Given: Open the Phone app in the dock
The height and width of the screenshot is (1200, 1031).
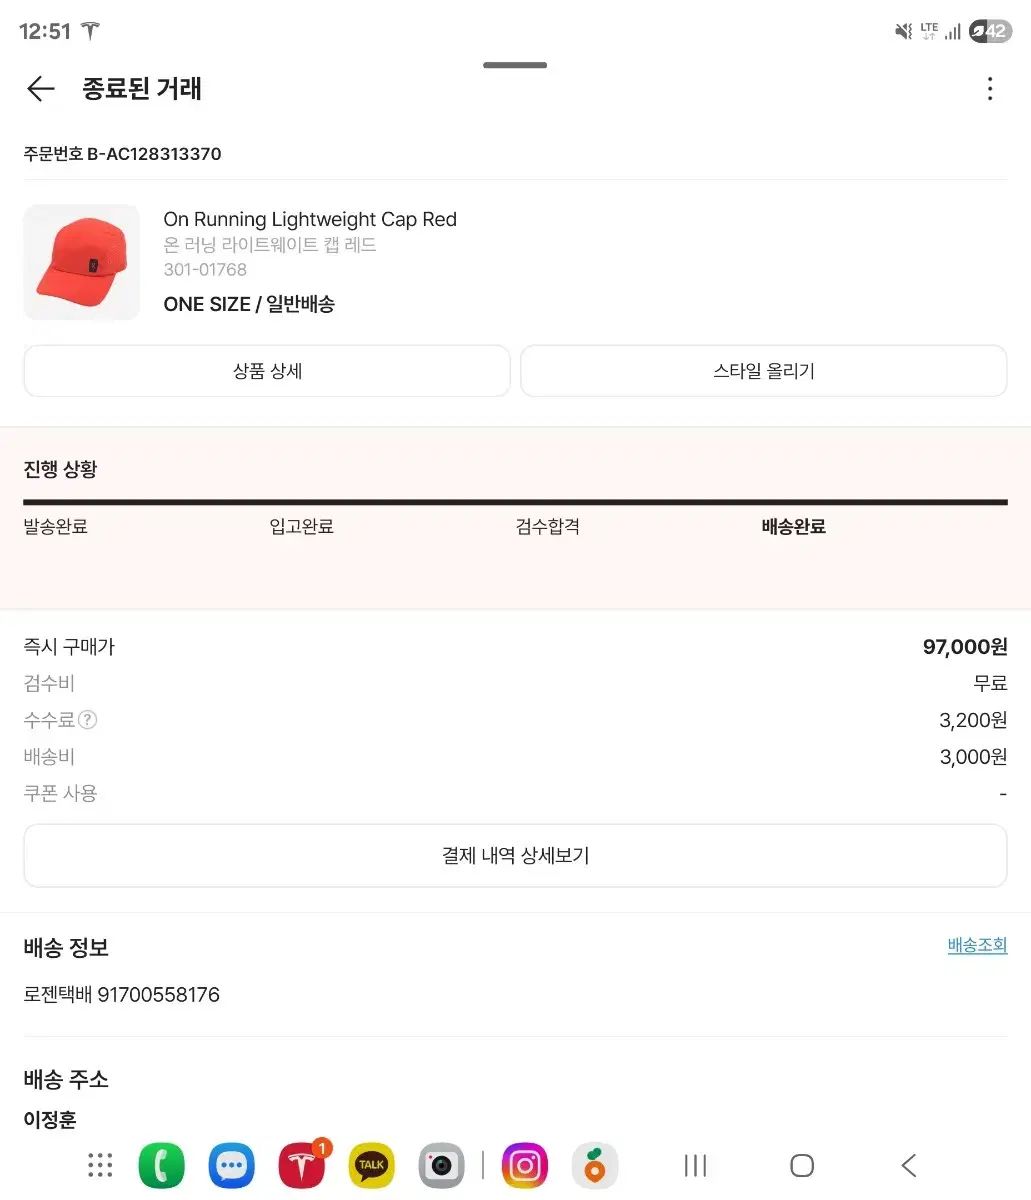Looking at the screenshot, I should coord(161,1165).
